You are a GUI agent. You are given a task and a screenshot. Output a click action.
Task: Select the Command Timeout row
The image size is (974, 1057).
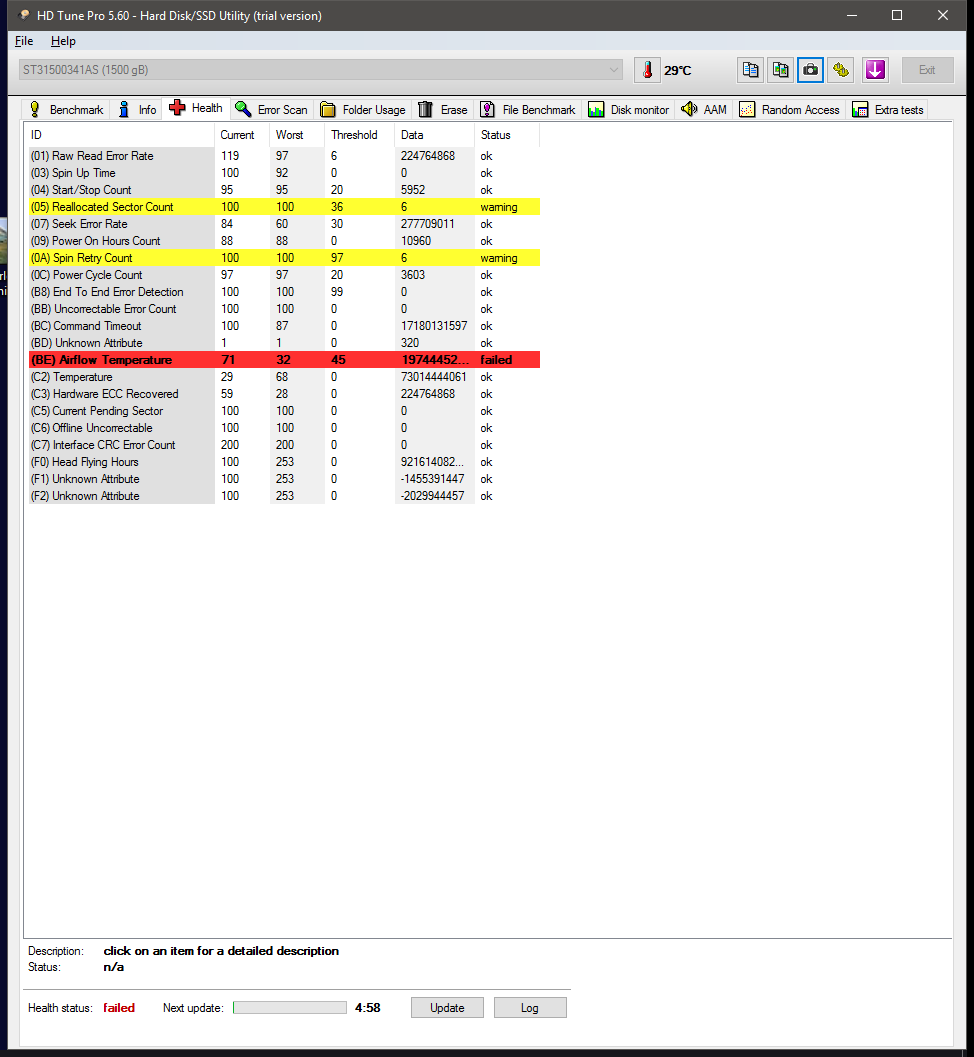284,326
